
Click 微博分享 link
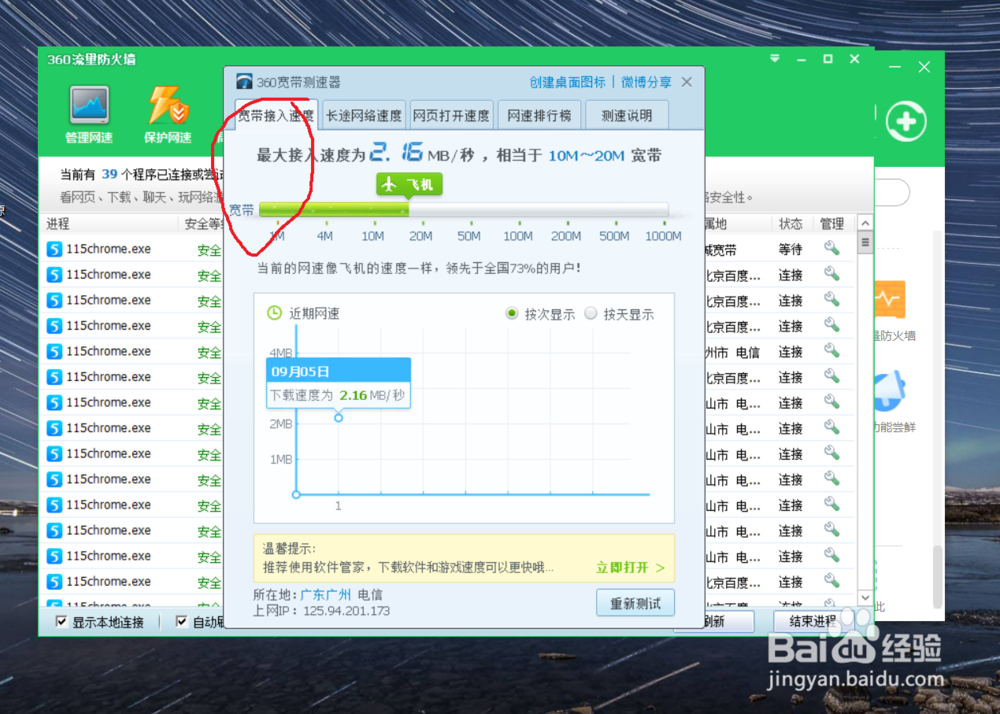coord(646,82)
